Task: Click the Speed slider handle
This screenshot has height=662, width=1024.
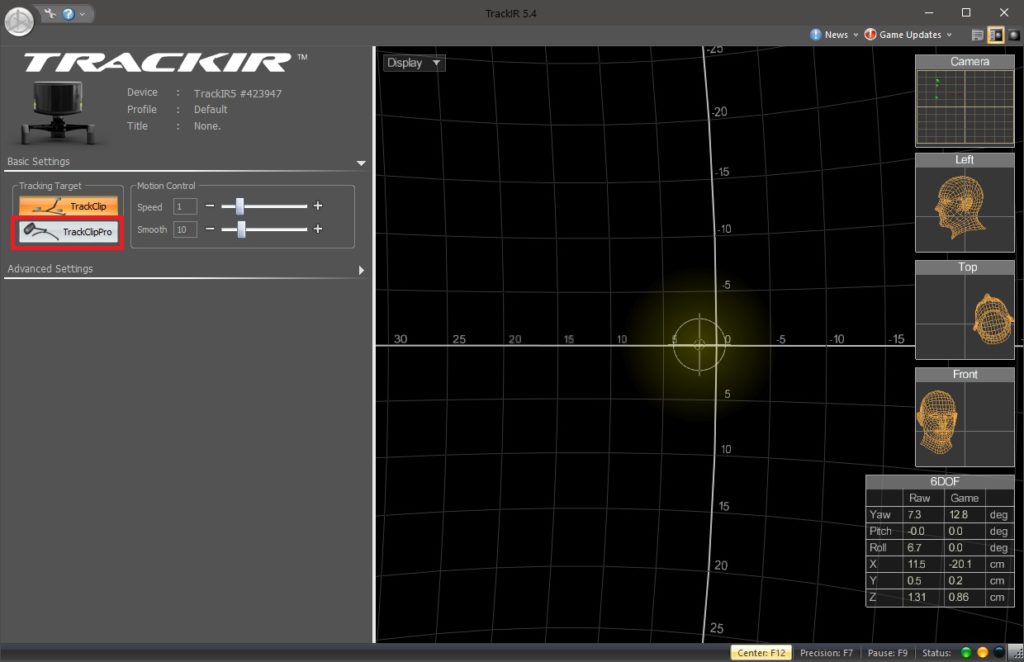Action: (240, 206)
